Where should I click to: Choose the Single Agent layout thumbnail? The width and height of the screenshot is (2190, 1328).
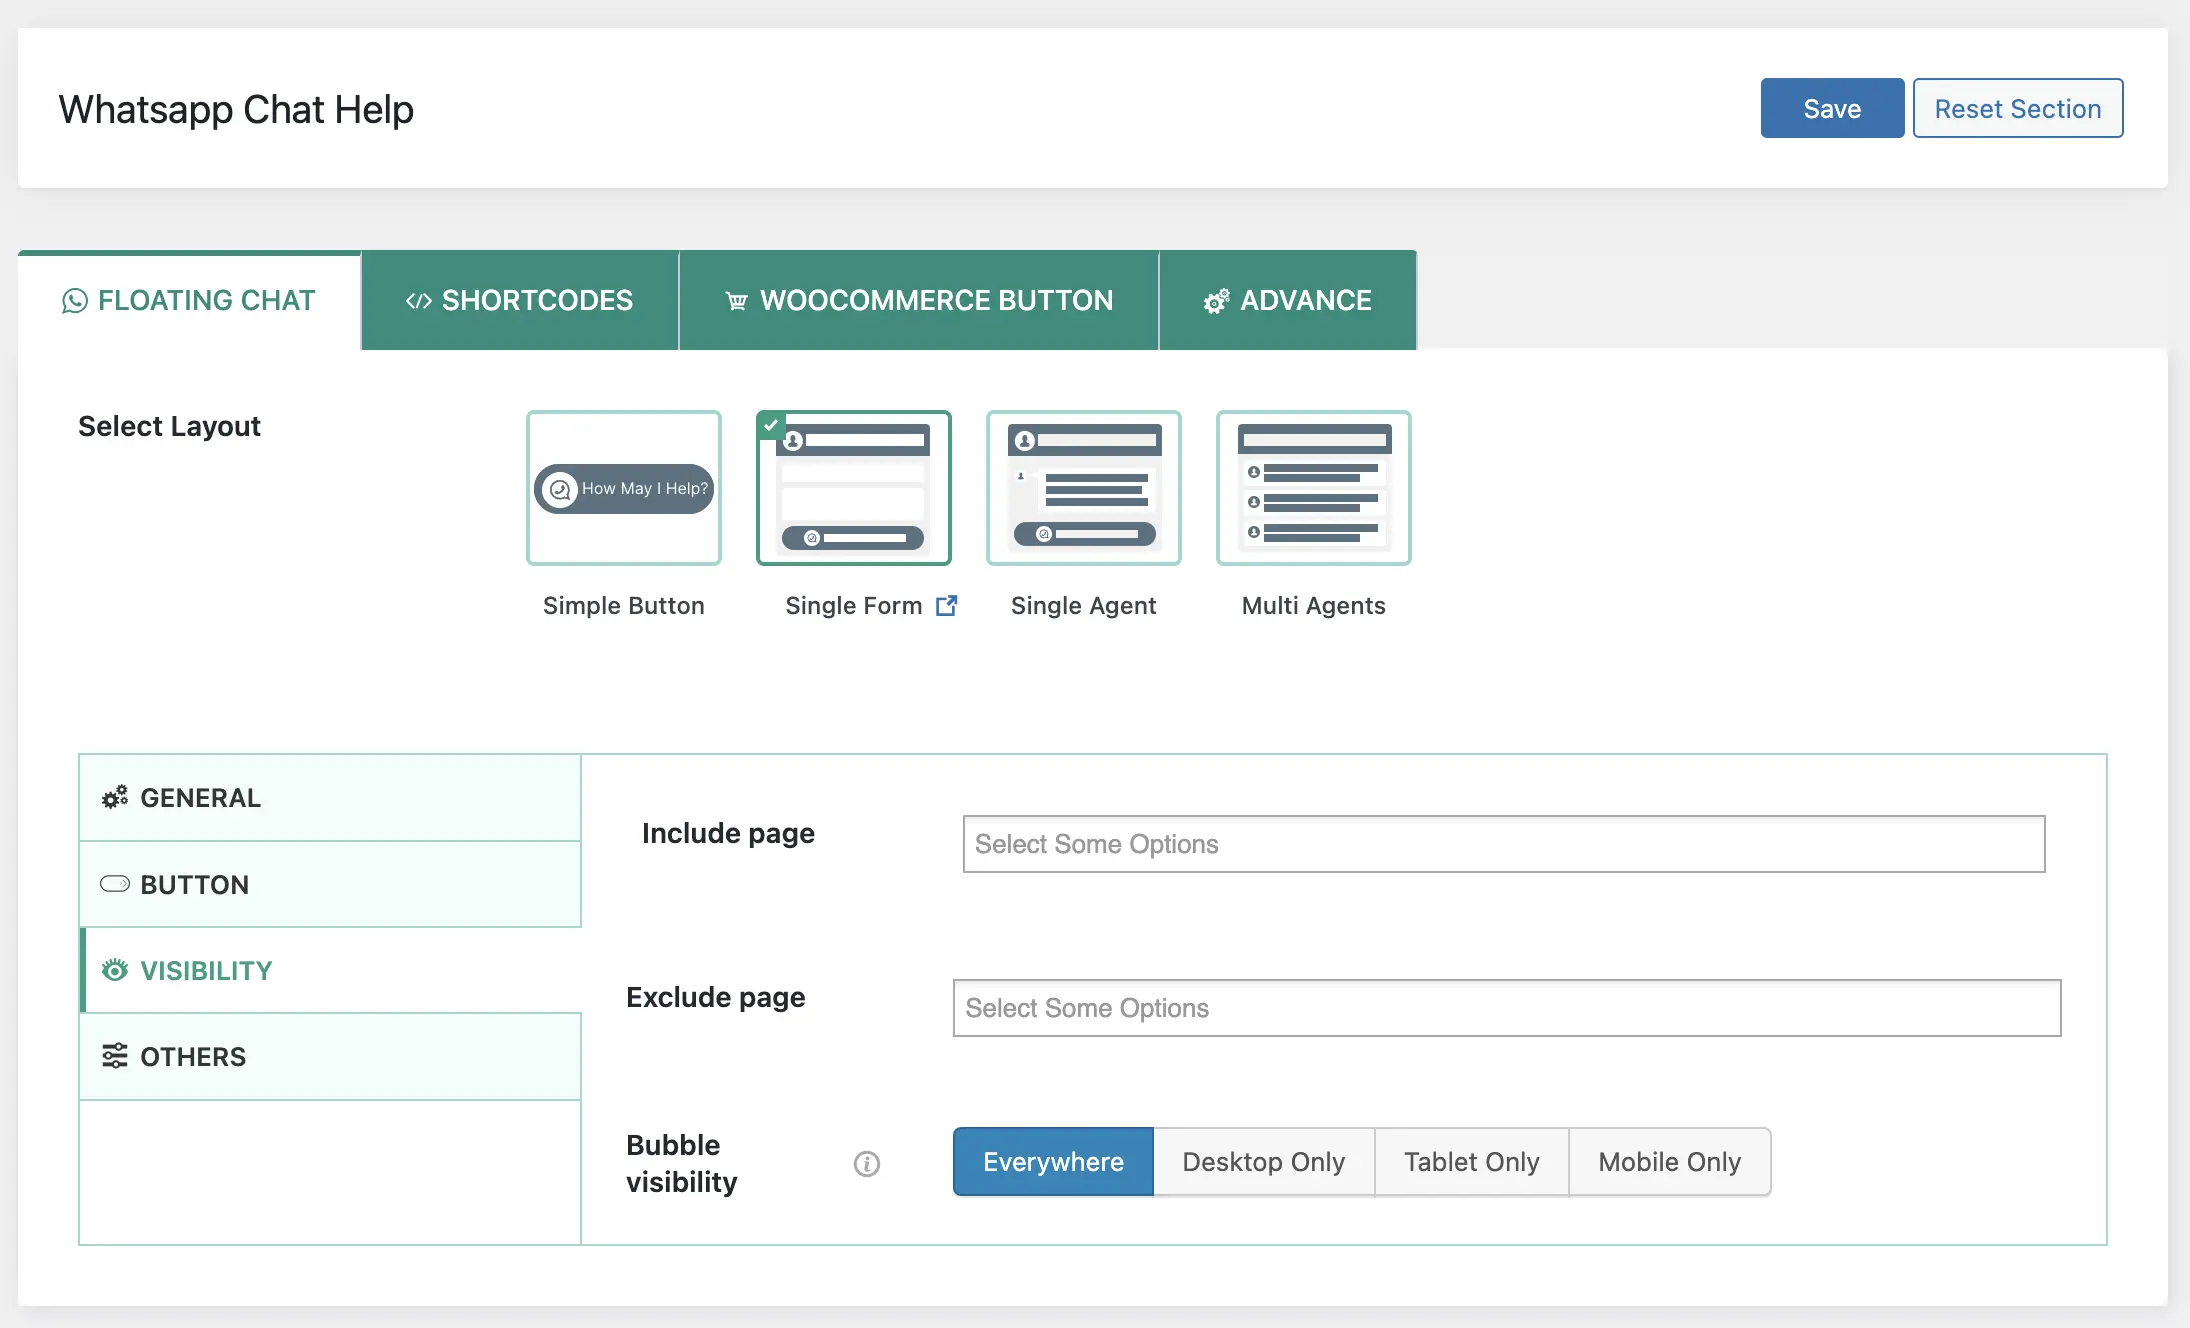click(x=1084, y=488)
